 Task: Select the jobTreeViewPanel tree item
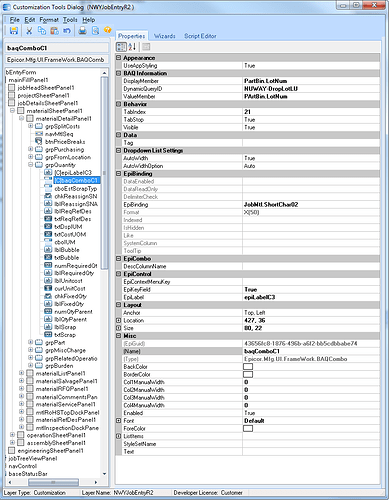tap(33, 458)
